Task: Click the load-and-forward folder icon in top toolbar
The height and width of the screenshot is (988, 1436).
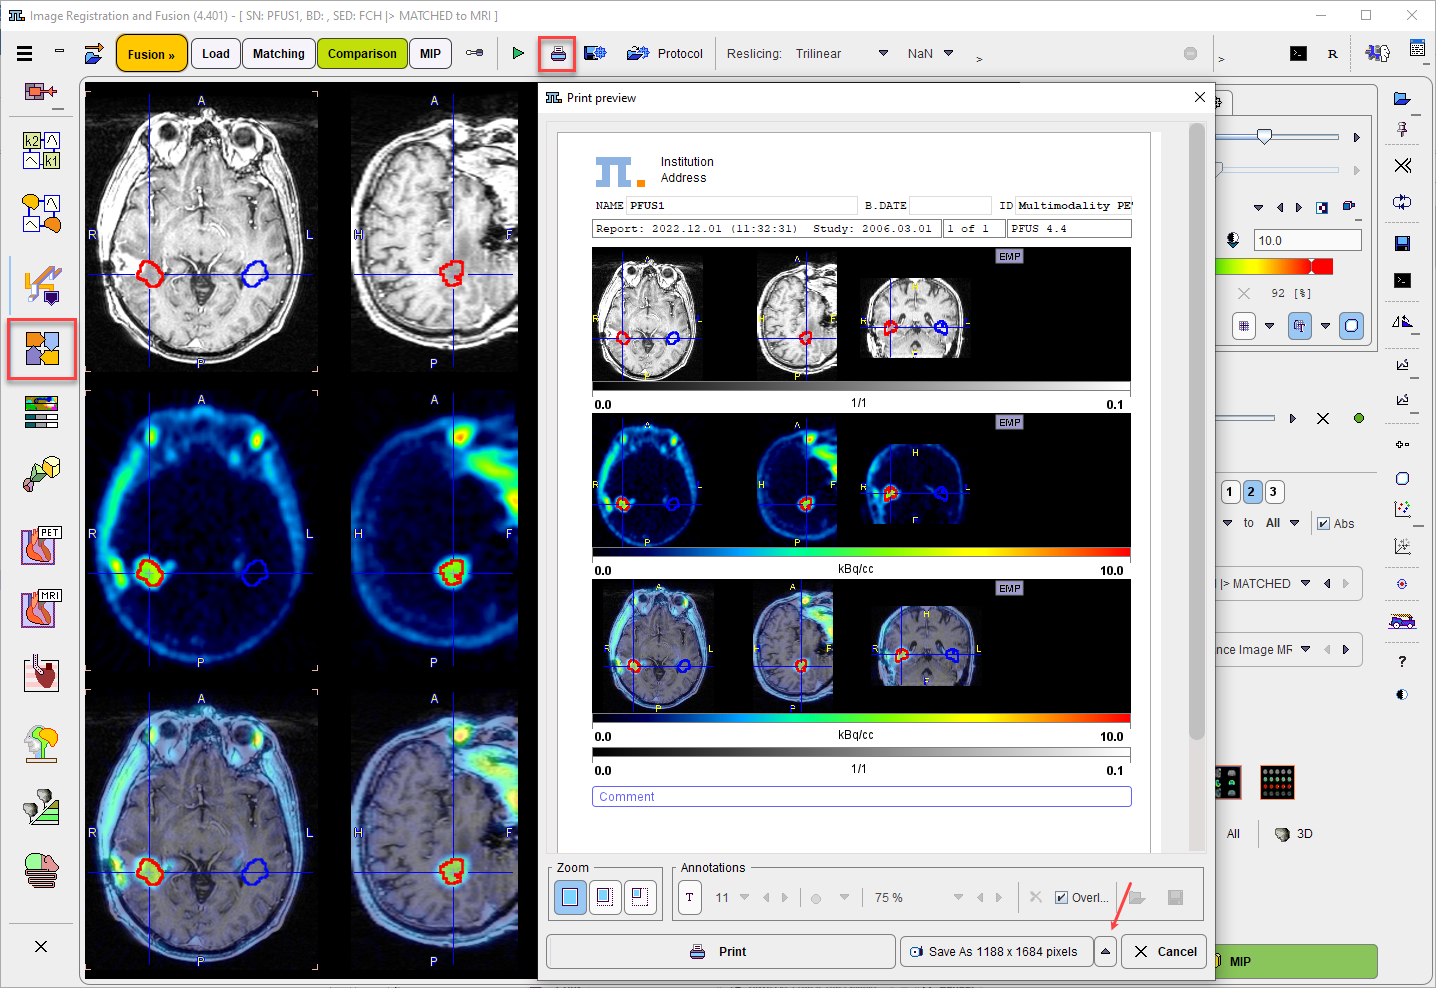Action: 94,54
